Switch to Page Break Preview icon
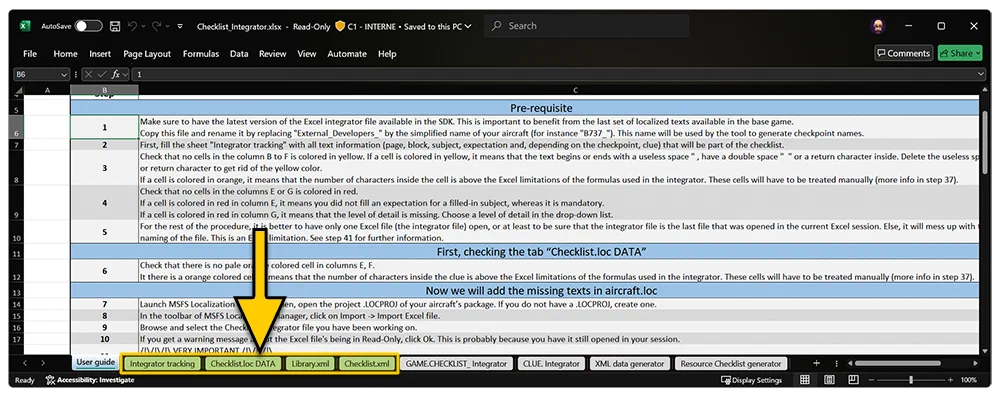 click(853, 380)
